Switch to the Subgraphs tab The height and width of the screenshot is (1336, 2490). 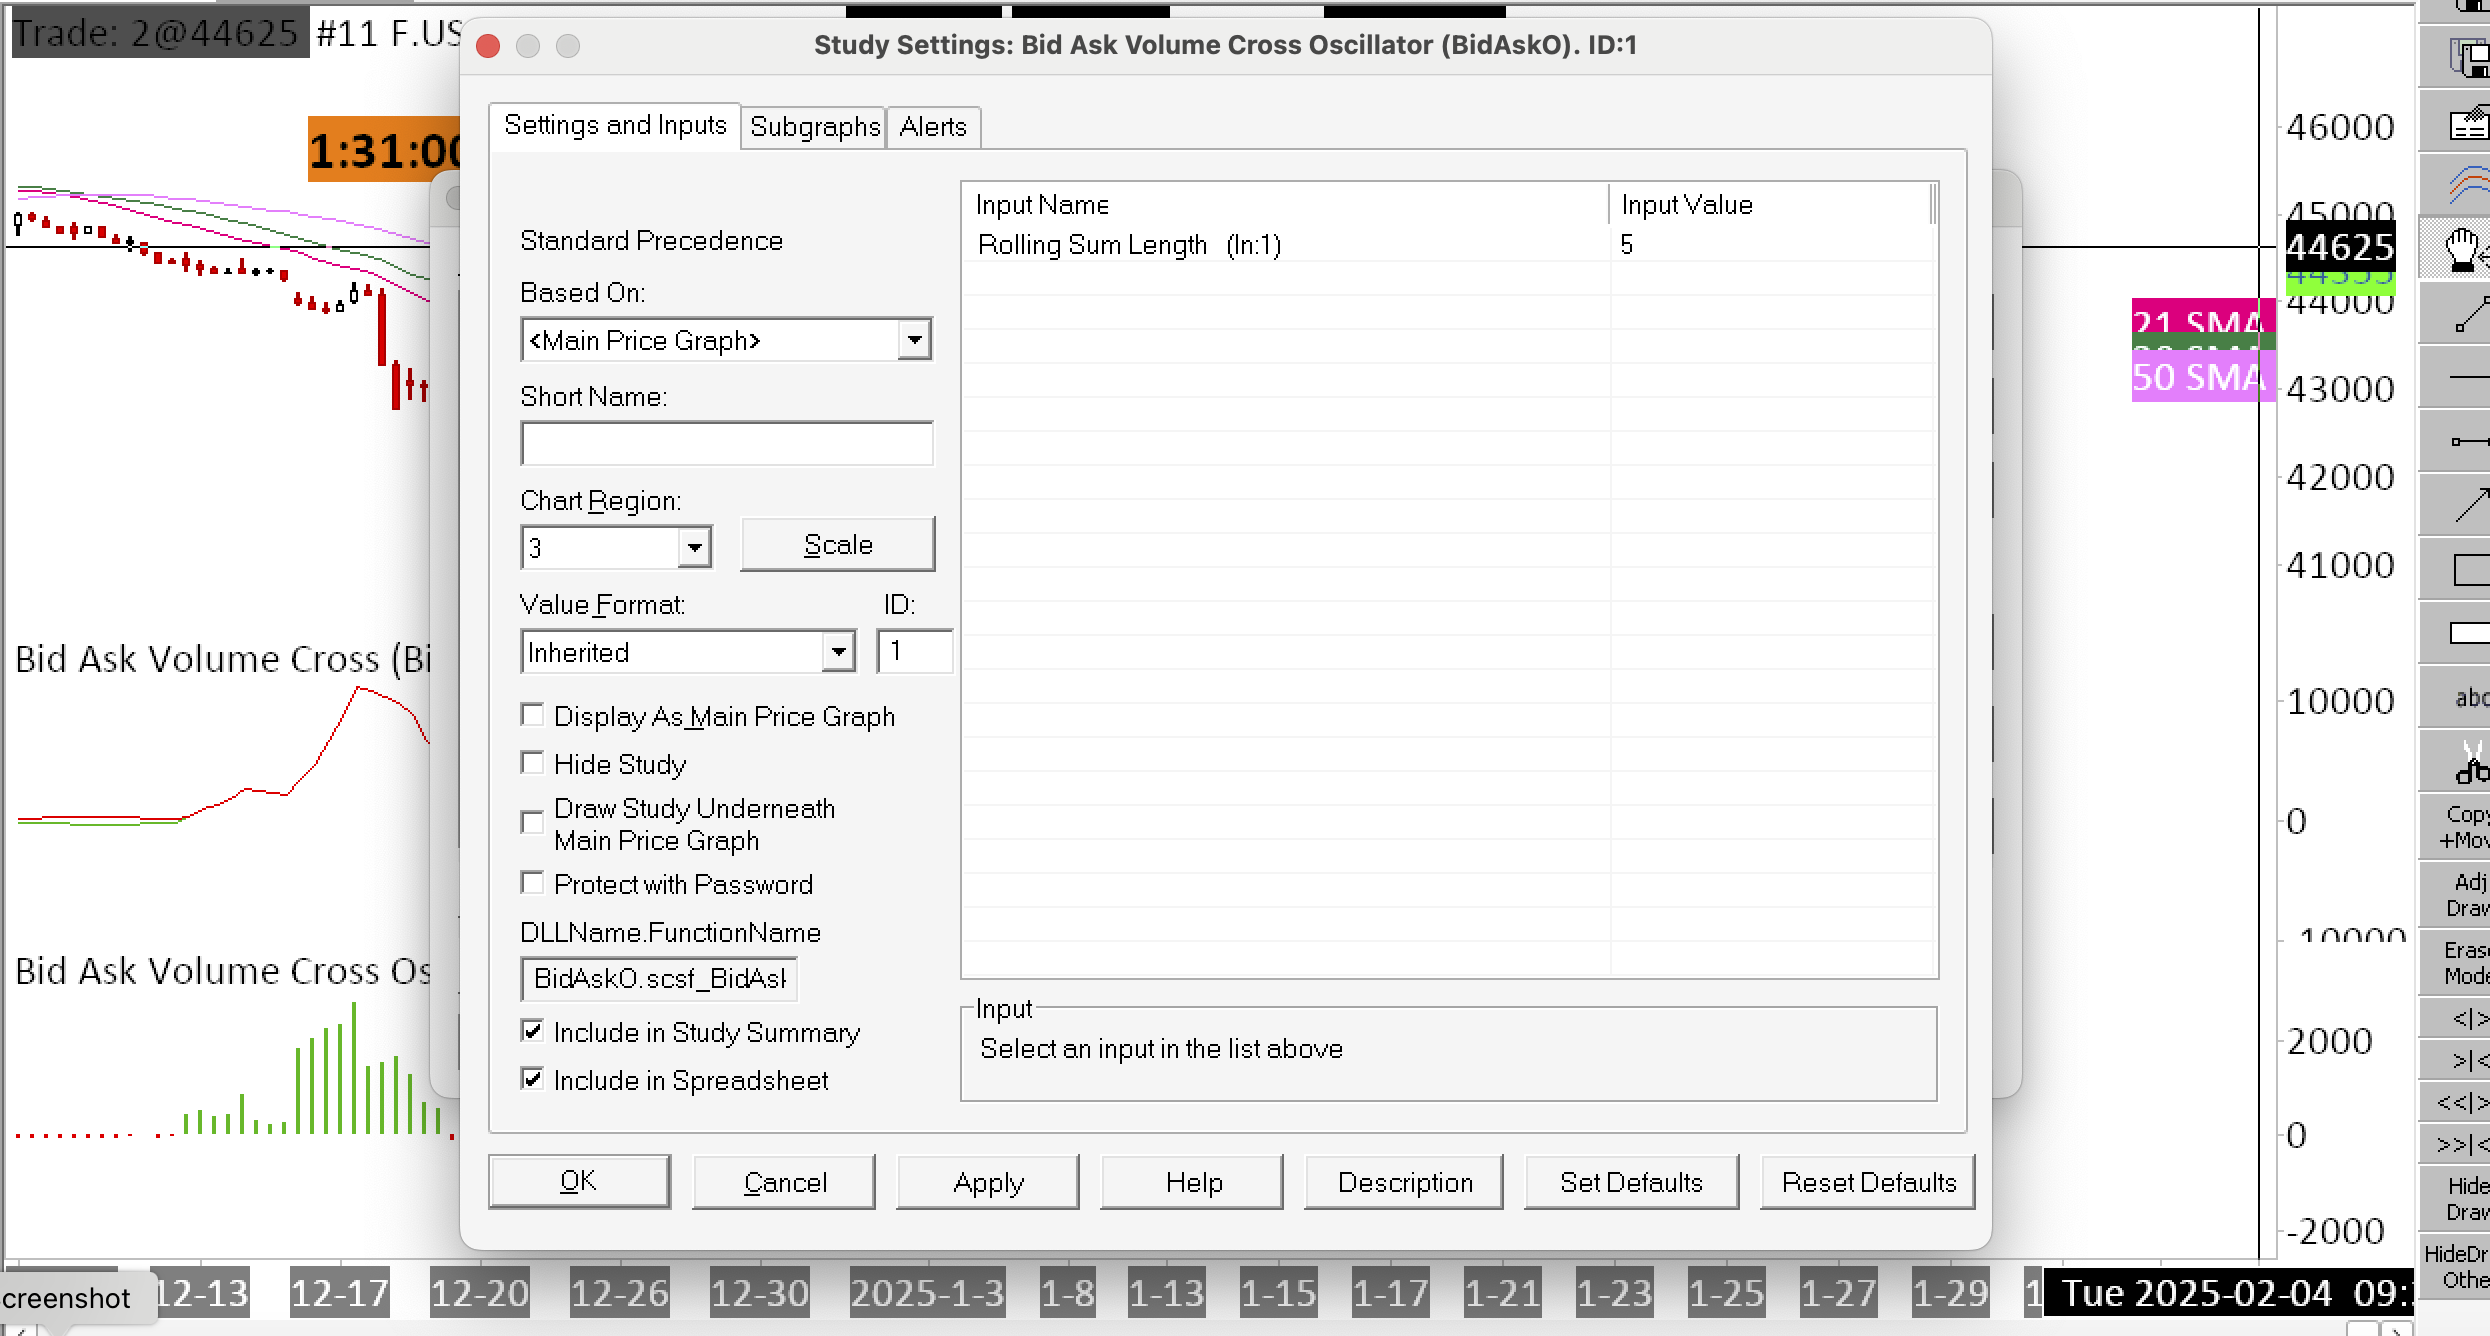pyautogui.click(x=814, y=127)
